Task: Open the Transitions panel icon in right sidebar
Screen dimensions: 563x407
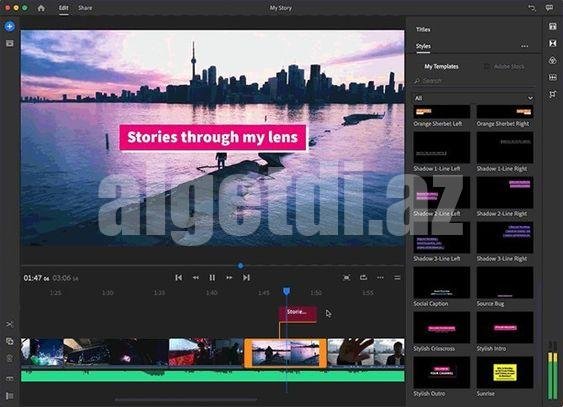Action: click(x=553, y=43)
